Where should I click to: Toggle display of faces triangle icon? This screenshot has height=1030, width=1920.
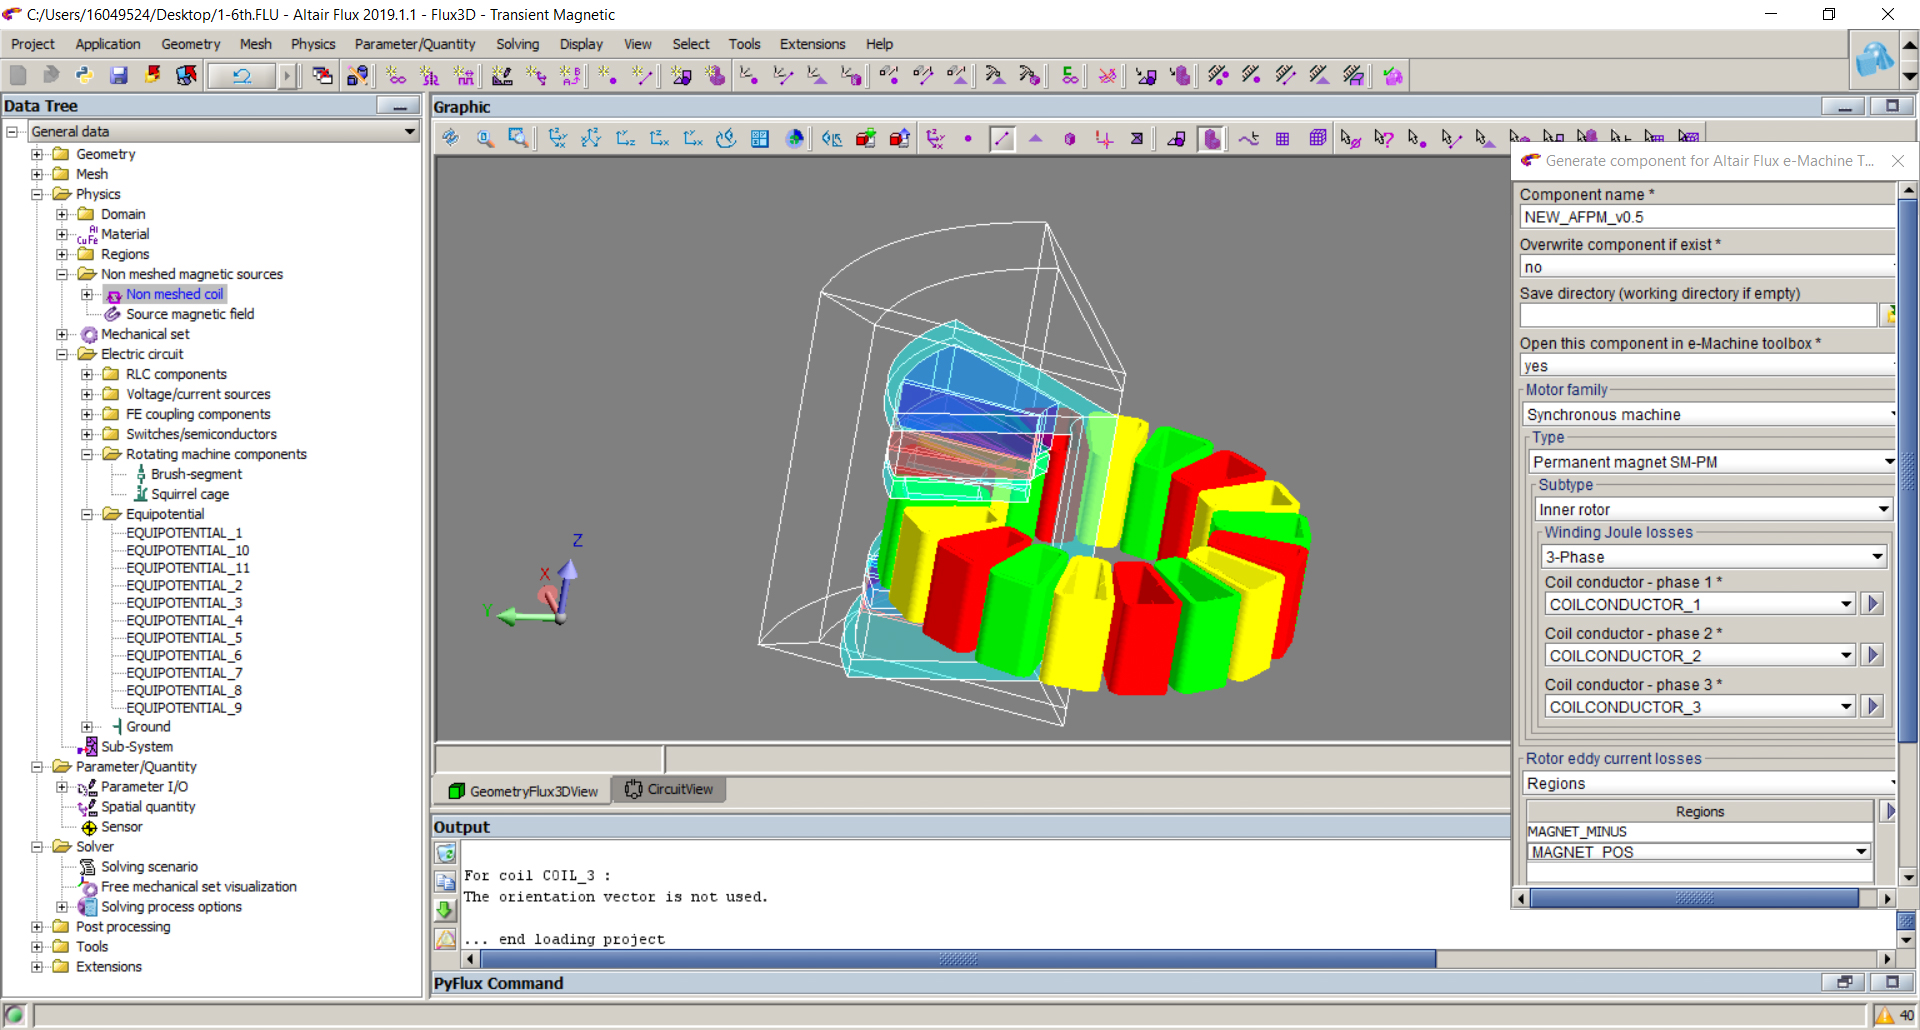pos(1035,139)
